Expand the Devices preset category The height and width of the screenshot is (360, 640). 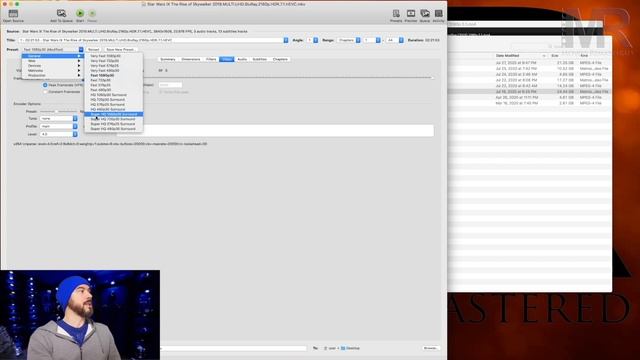(53, 66)
